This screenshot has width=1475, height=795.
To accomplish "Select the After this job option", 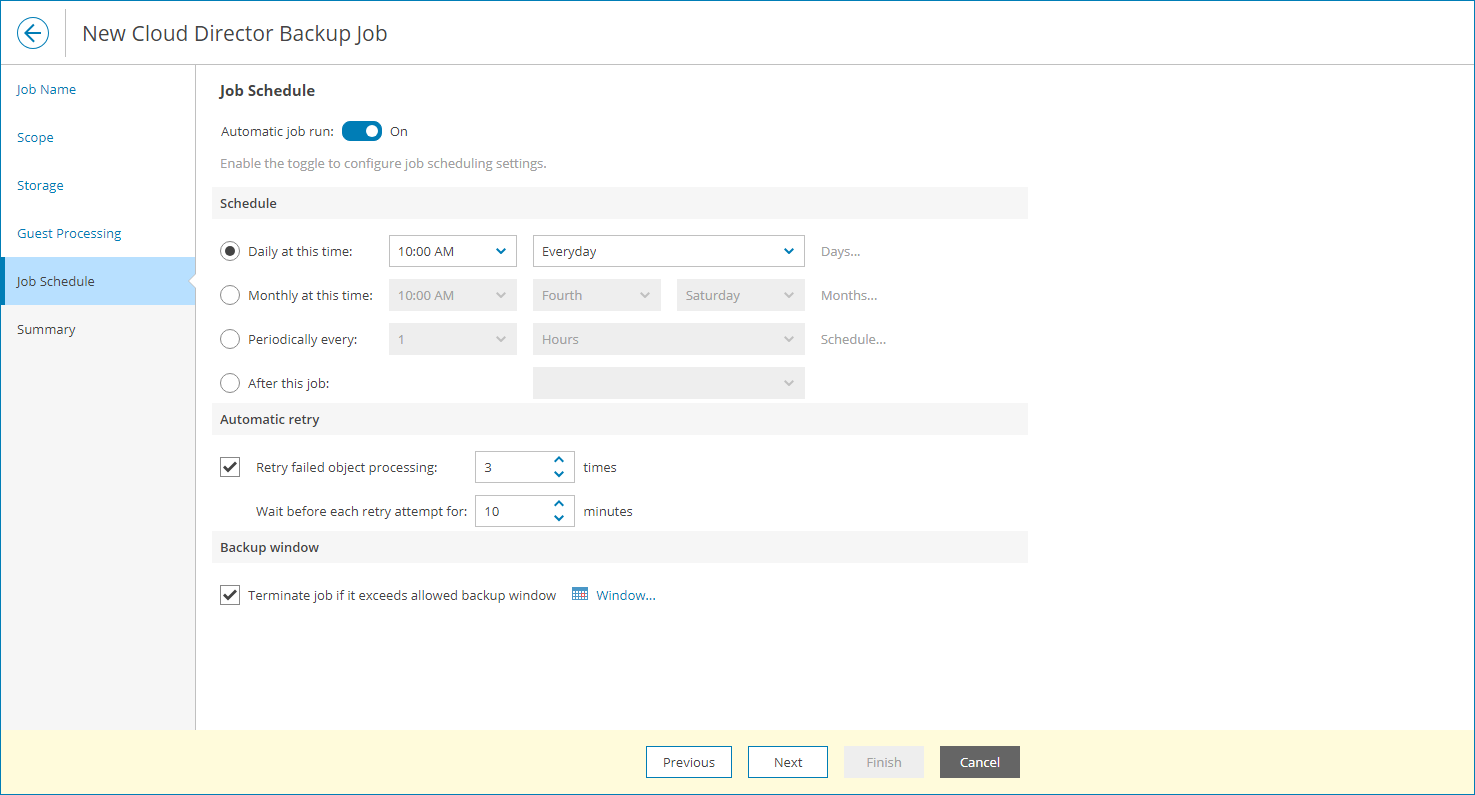I will click(x=230, y=383).
